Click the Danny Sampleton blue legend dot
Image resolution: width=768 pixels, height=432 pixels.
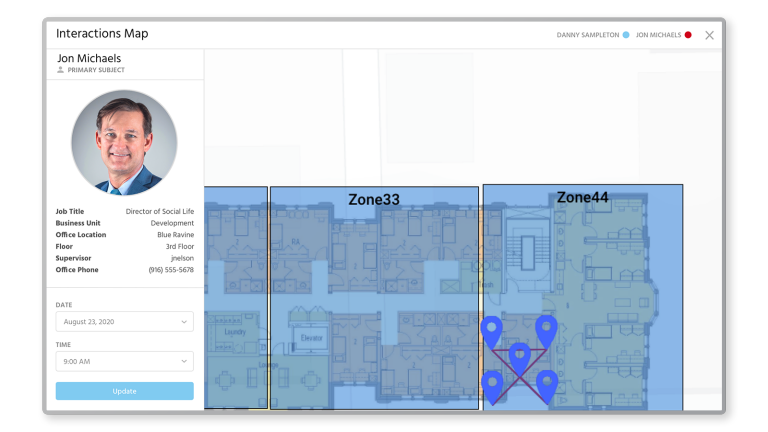626,35
